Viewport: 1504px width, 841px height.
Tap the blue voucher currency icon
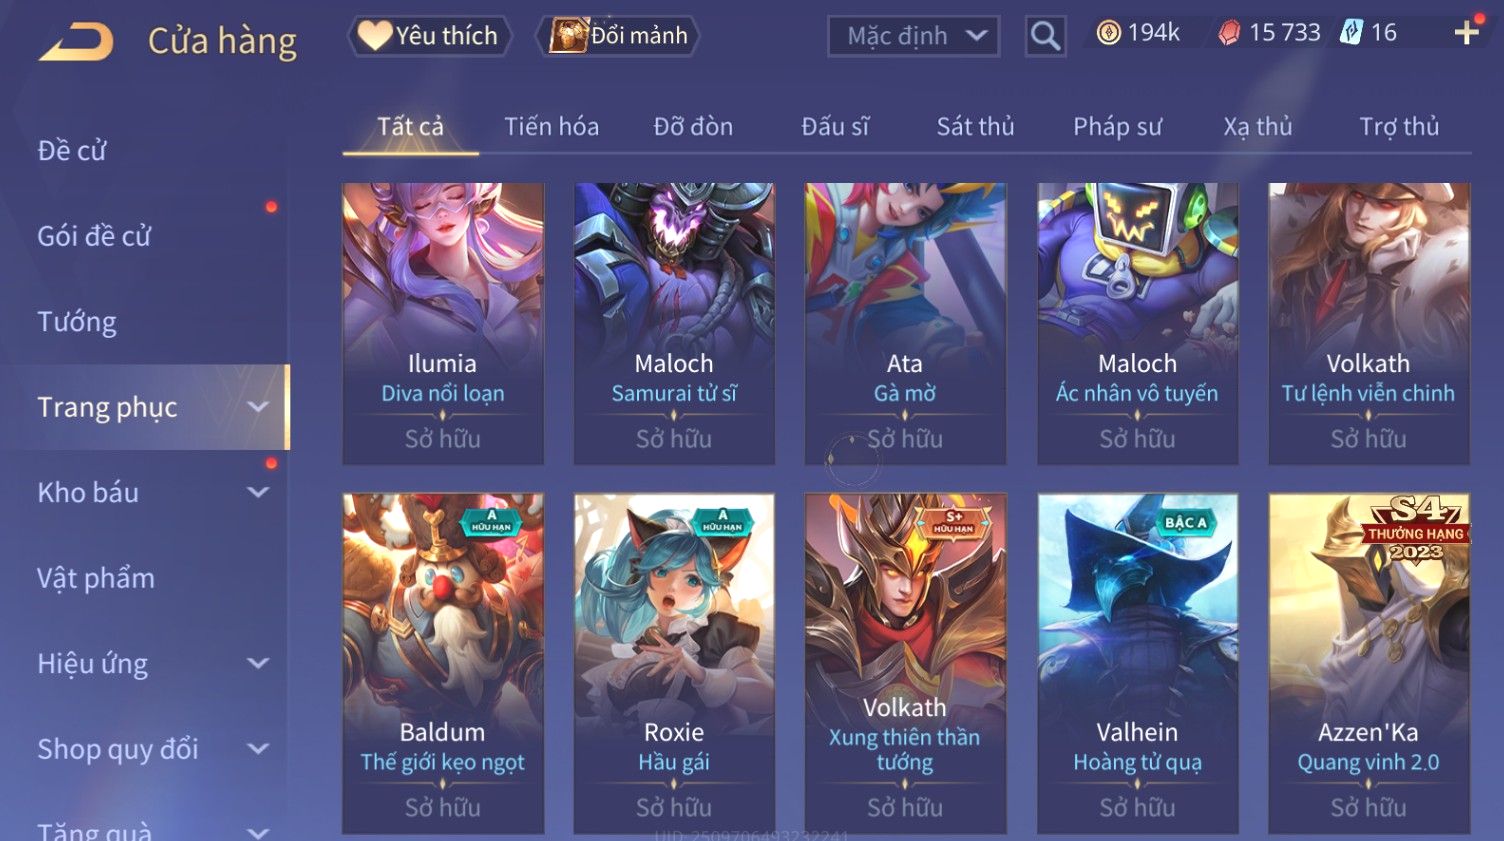pyautogui.click(x=1351, y=33)
